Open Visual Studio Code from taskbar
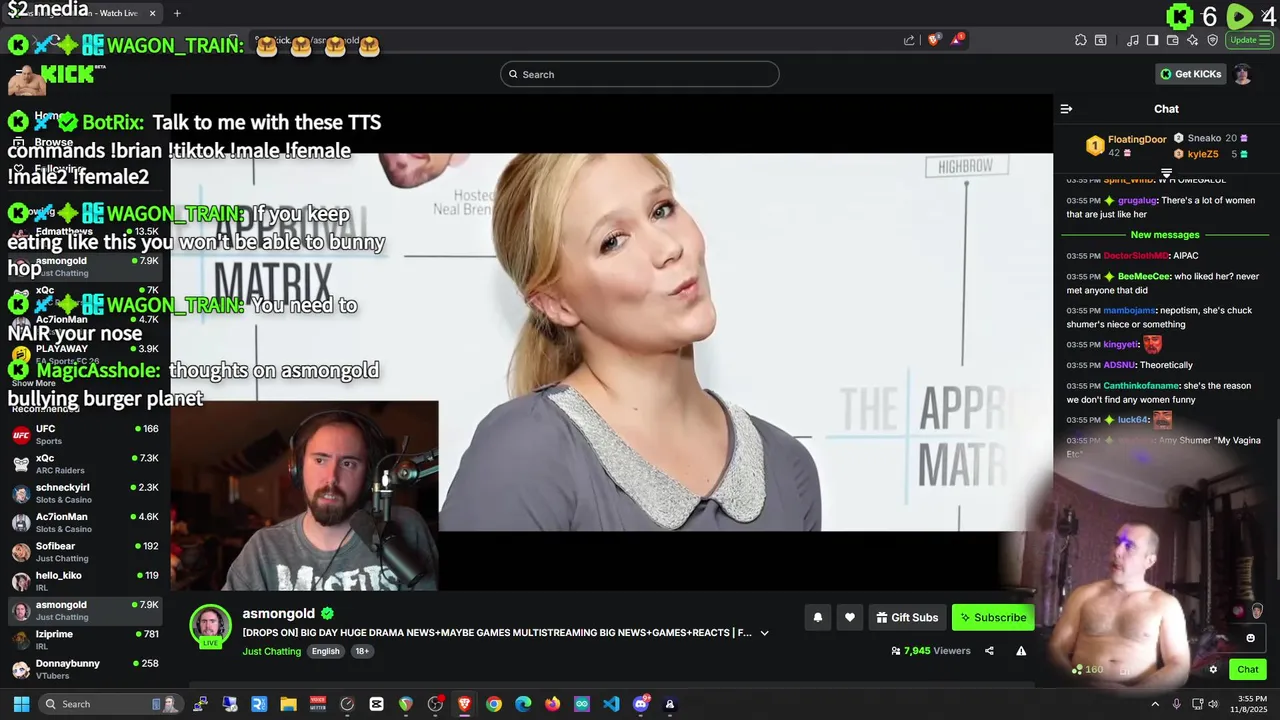 pyautogui.click(x=611, y=704)
